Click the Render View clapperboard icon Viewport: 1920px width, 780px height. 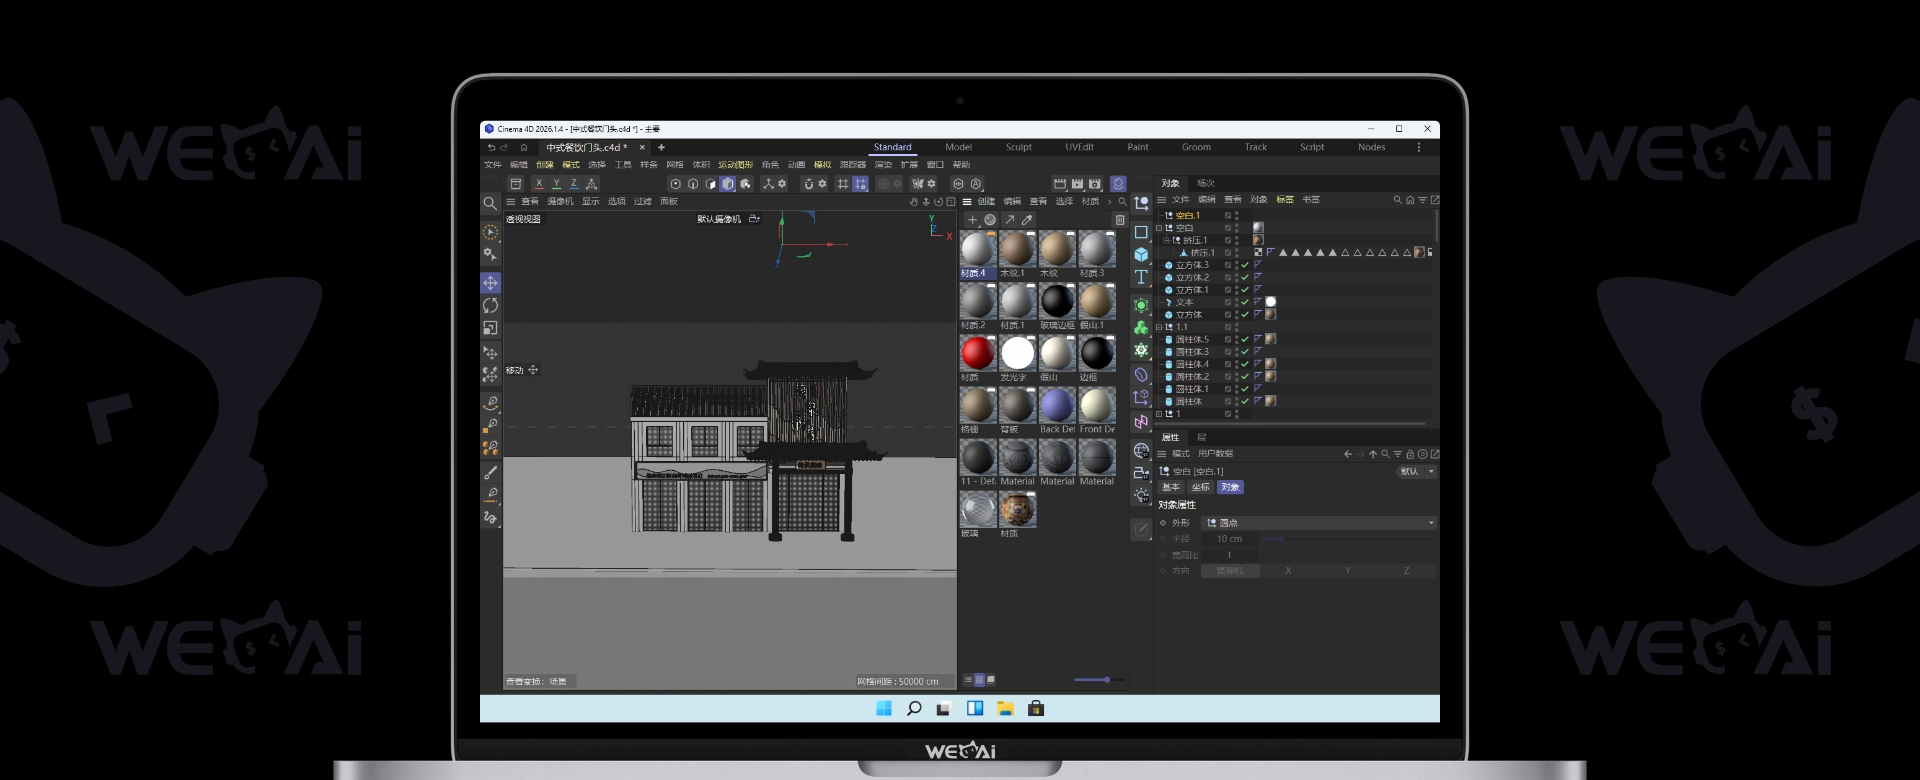[x=1059, y=184]
